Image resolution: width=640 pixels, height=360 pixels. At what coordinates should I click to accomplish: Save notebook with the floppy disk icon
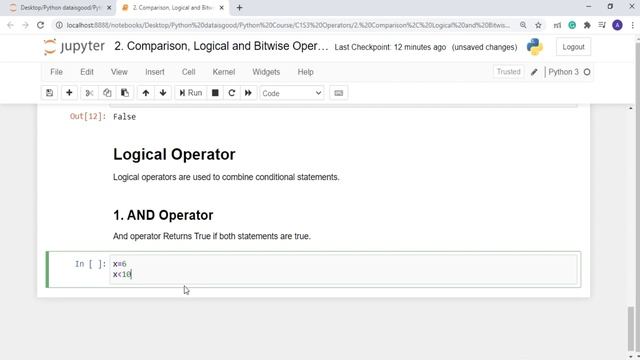point(49,93)
